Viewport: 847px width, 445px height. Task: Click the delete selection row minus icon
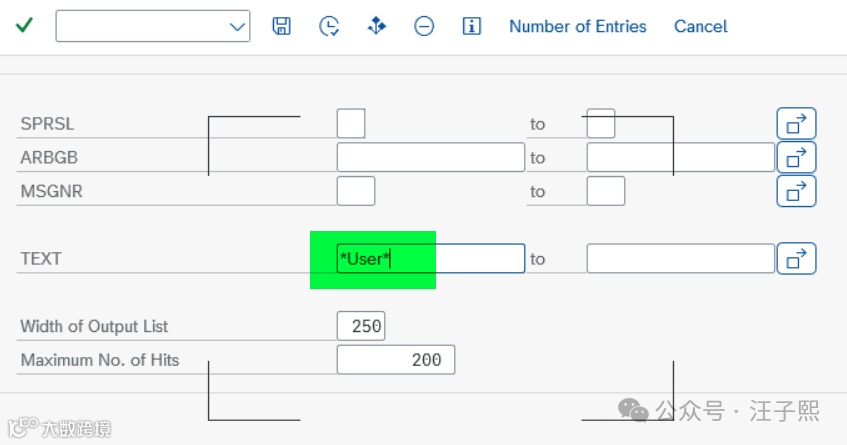(x=424, y=26)
